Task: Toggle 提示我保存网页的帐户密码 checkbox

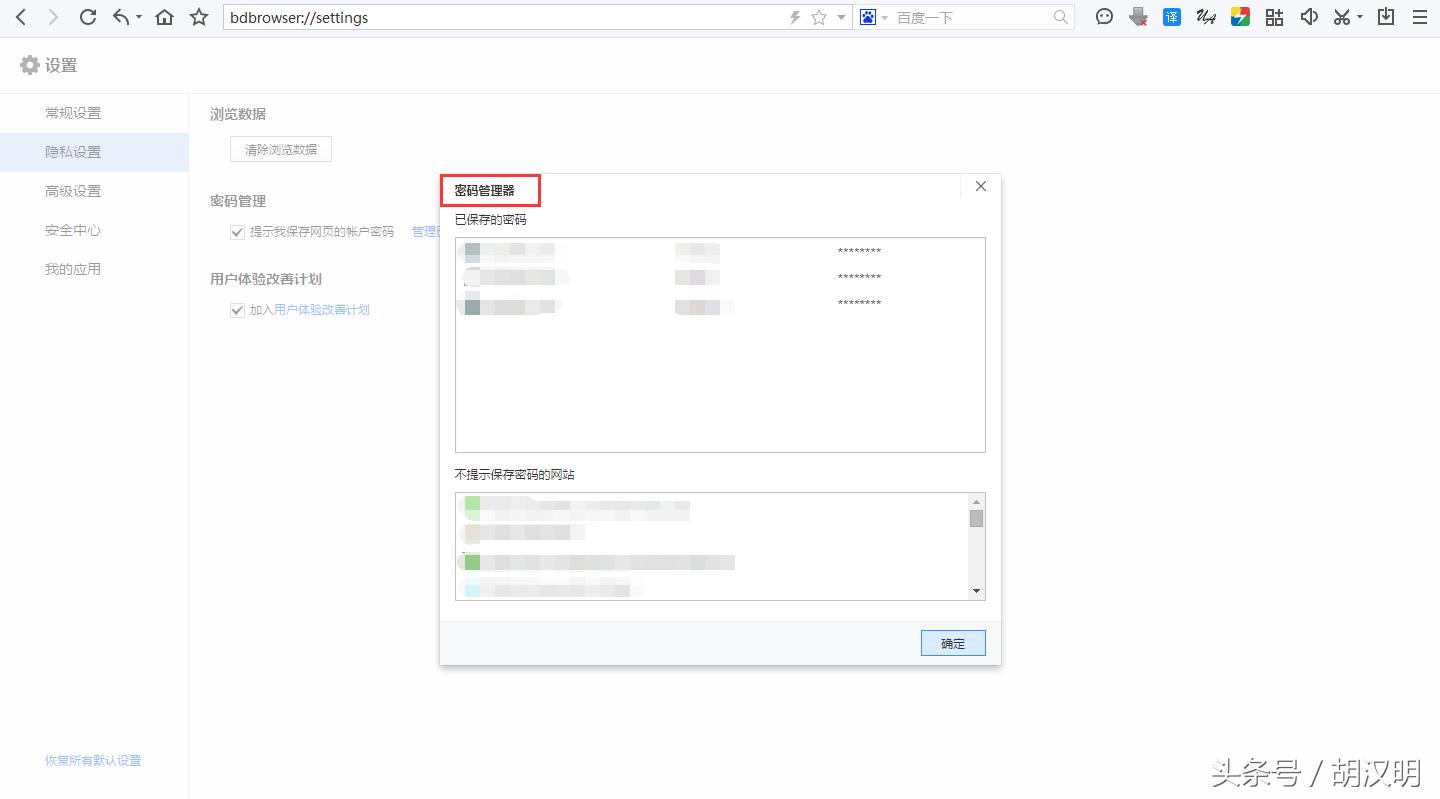Action: point(237,232)
